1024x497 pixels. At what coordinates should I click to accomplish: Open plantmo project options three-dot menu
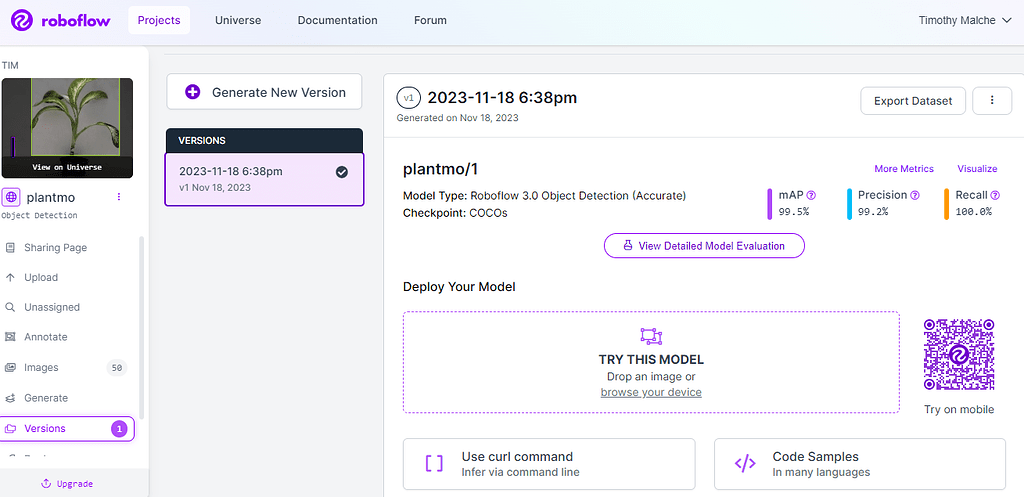(119, 197)
